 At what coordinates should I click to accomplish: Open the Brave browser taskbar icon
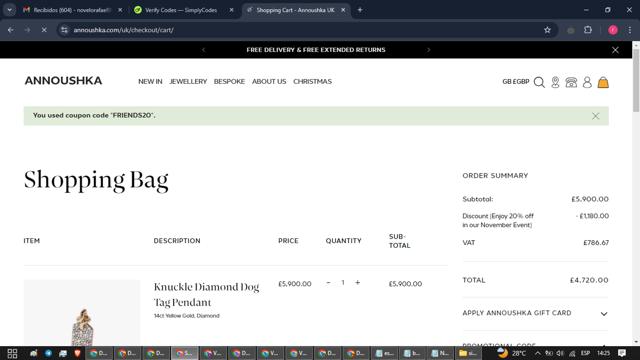pos(77,353)
